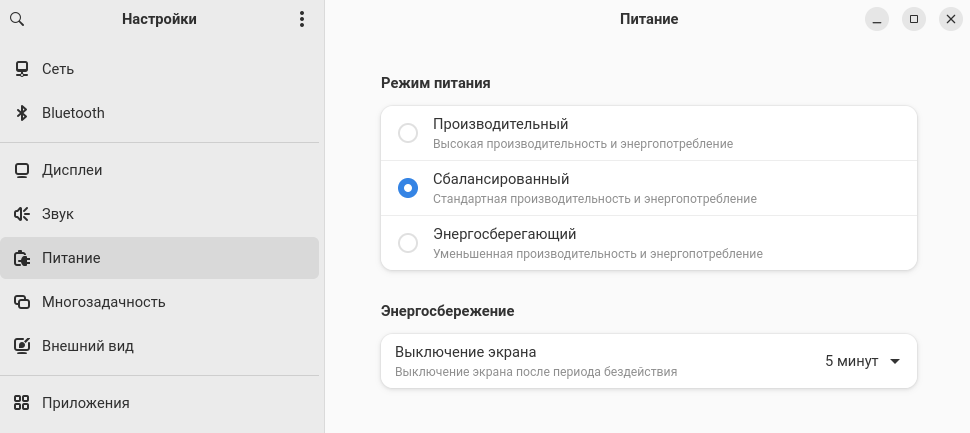This screenshot has width=970, height=433.
Task: Click the Сеть network icon
Action: point(22,69)
